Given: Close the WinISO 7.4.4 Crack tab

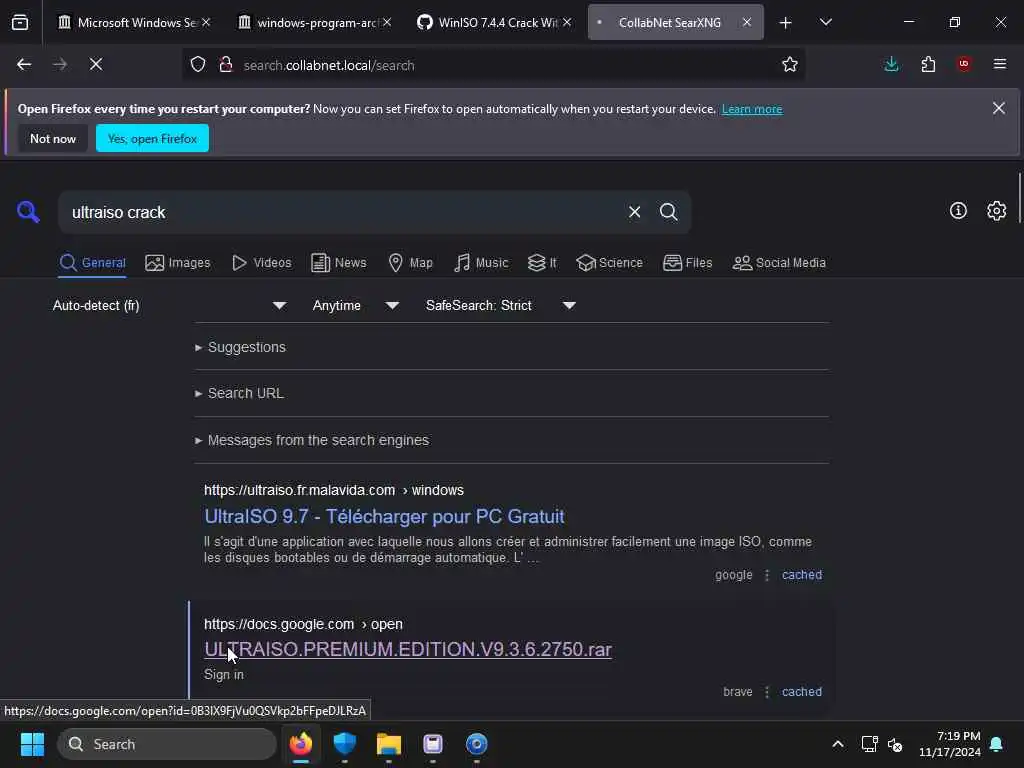Looking at the screenshot, I should pos(567,23).
